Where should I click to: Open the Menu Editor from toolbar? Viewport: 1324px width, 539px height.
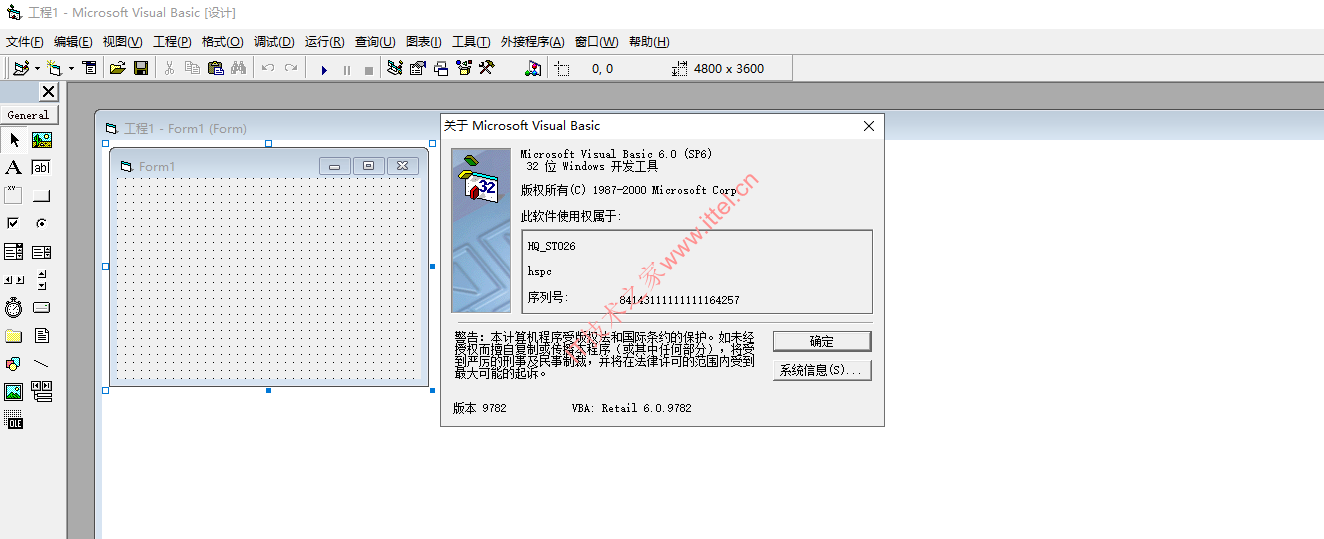(90, 68)
